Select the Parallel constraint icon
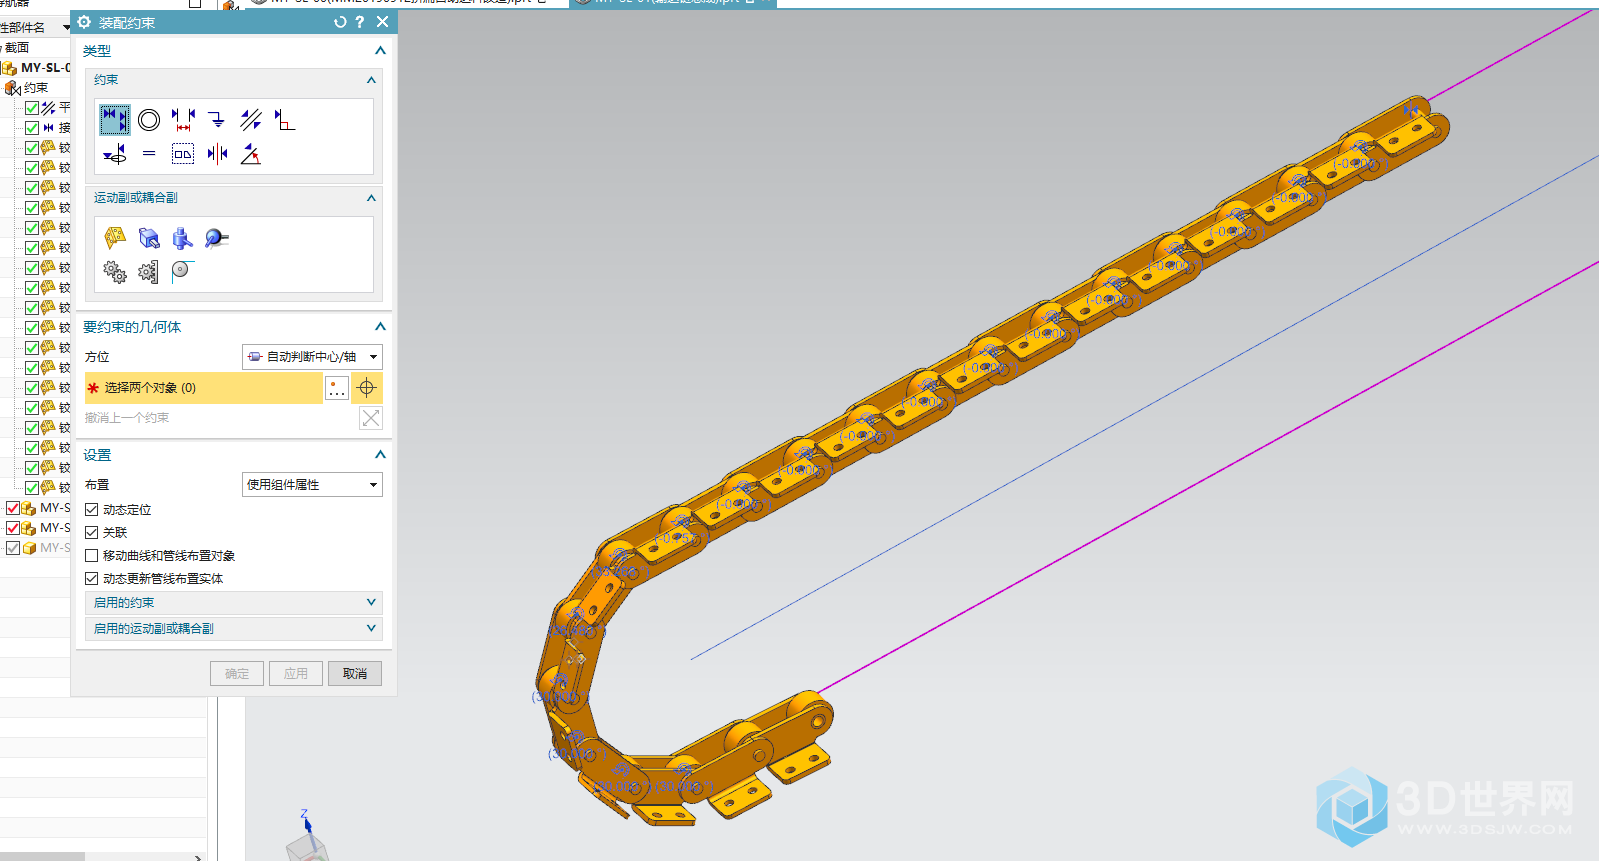 tap(251, 120)
